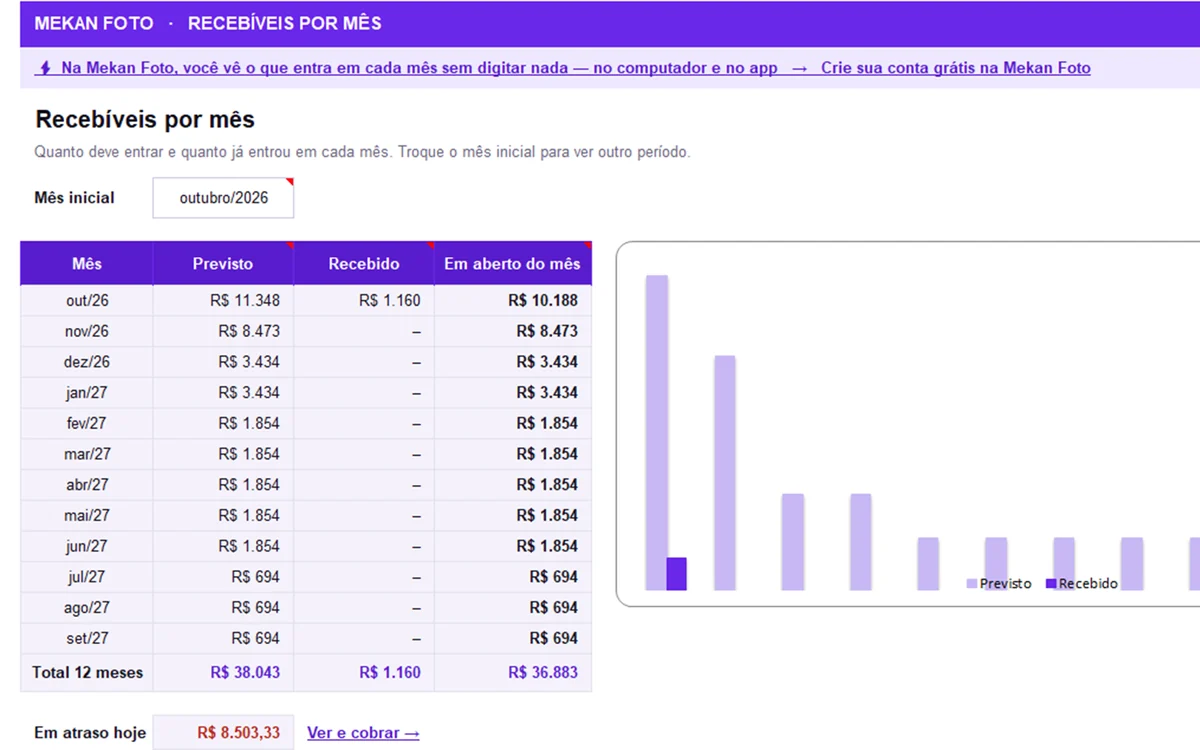Select the overdue amount 'R$ 8.503,33'
The width and height of the screenshot is (1200, 750).
(238, 733)
